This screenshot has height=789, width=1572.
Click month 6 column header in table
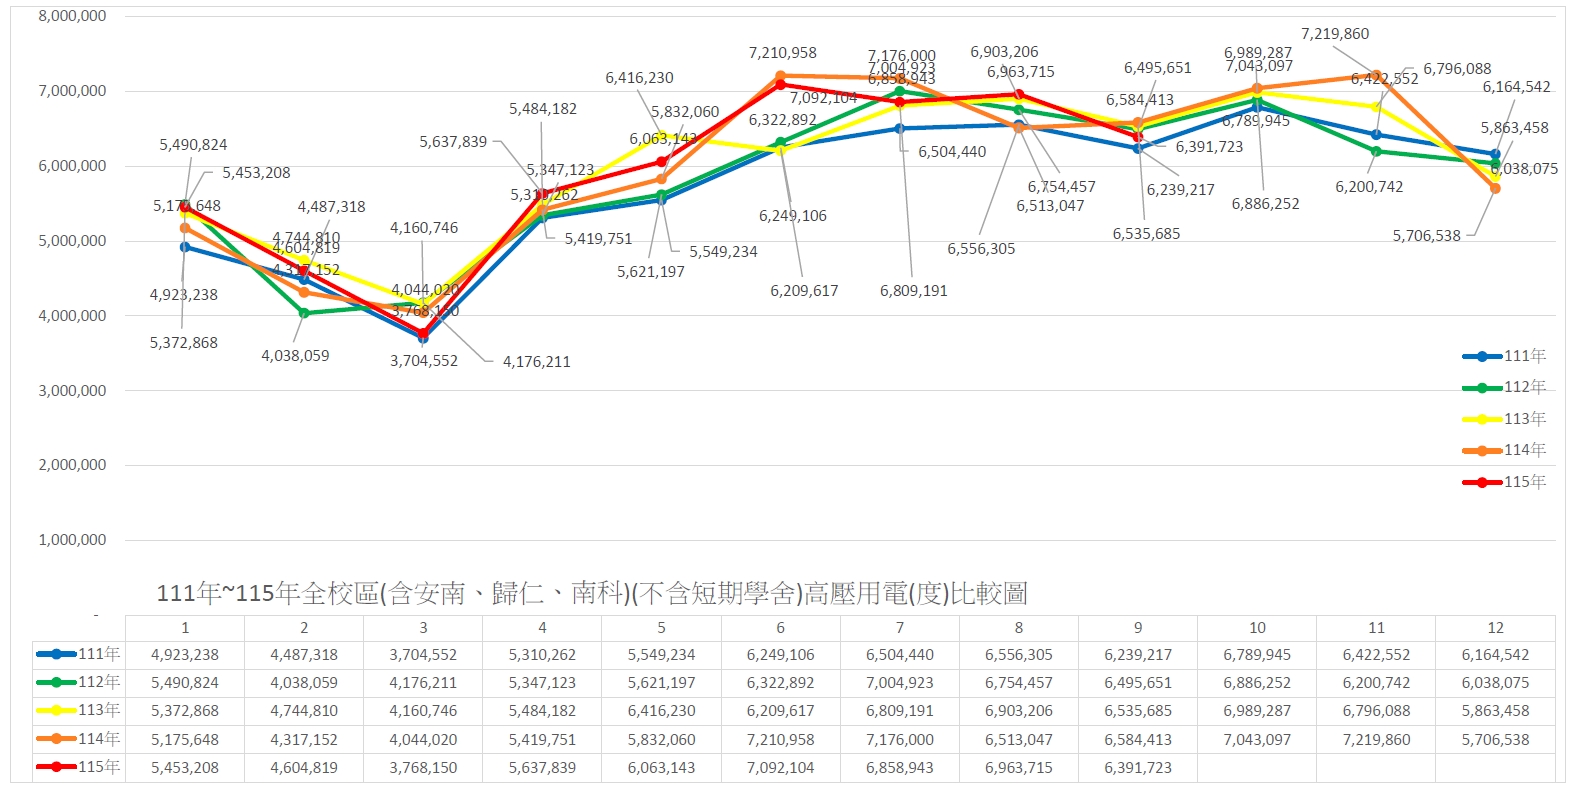780,628
